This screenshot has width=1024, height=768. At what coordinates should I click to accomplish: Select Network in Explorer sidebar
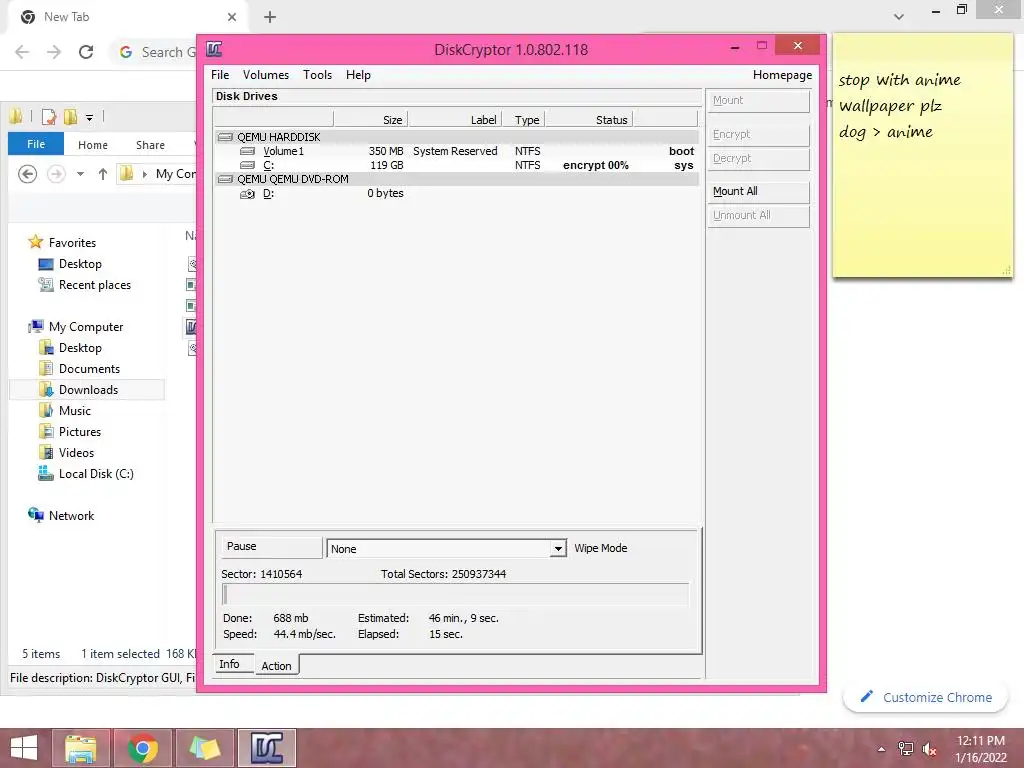[x=71, y=516]
